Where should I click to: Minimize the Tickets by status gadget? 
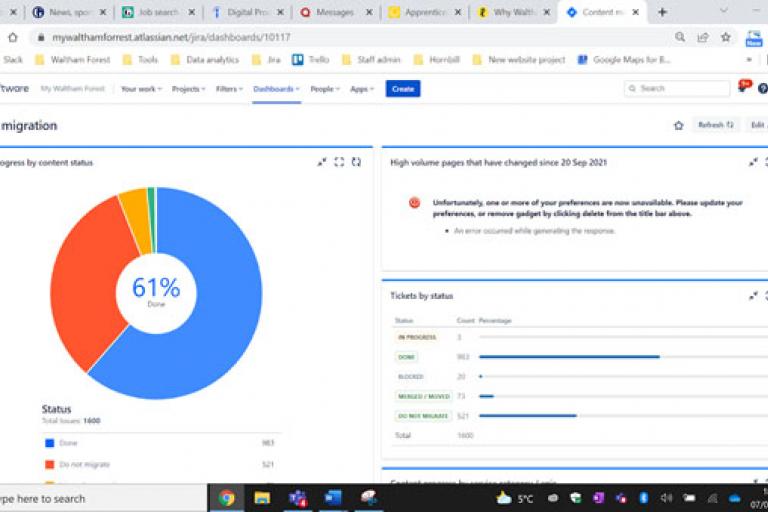coord(753,296)
